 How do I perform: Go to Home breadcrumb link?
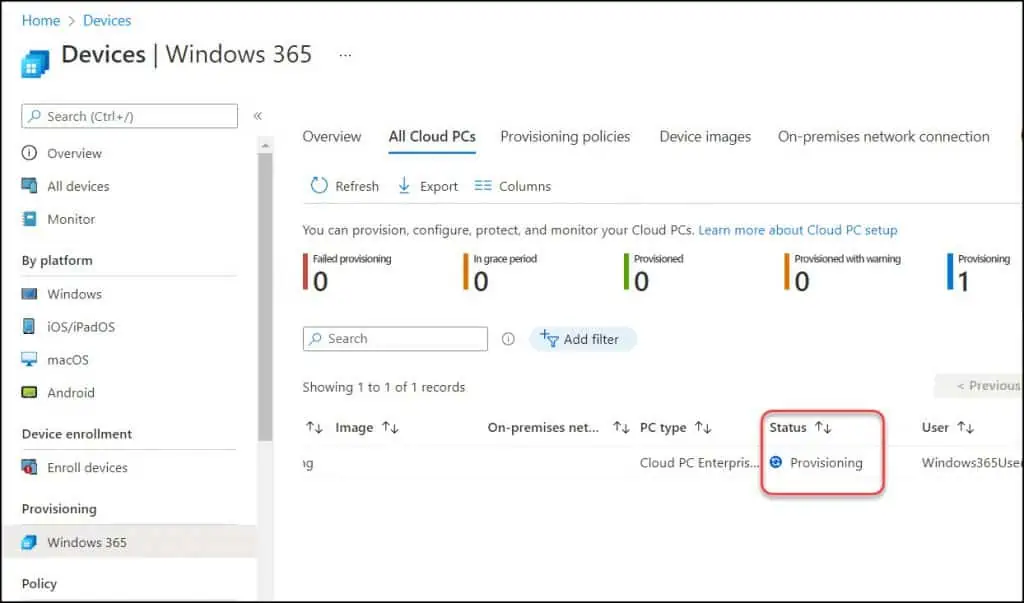point(40,20)
